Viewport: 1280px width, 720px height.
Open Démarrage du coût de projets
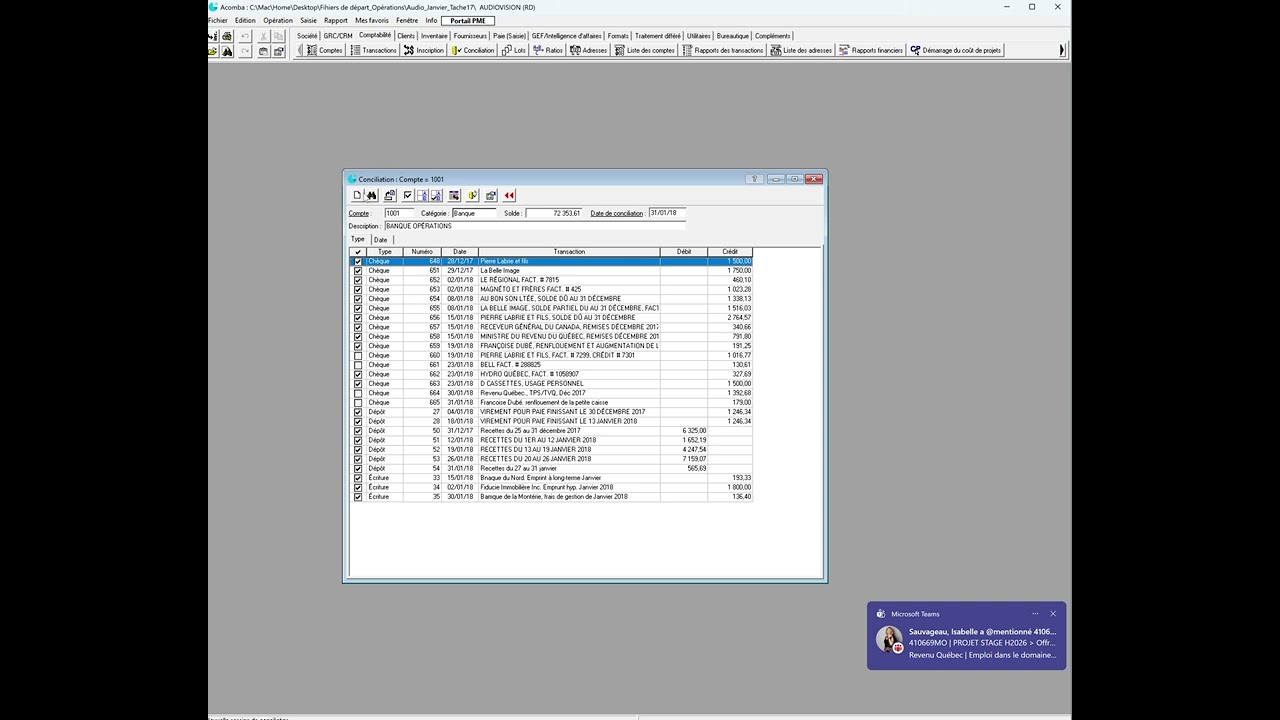coord(956,50)
